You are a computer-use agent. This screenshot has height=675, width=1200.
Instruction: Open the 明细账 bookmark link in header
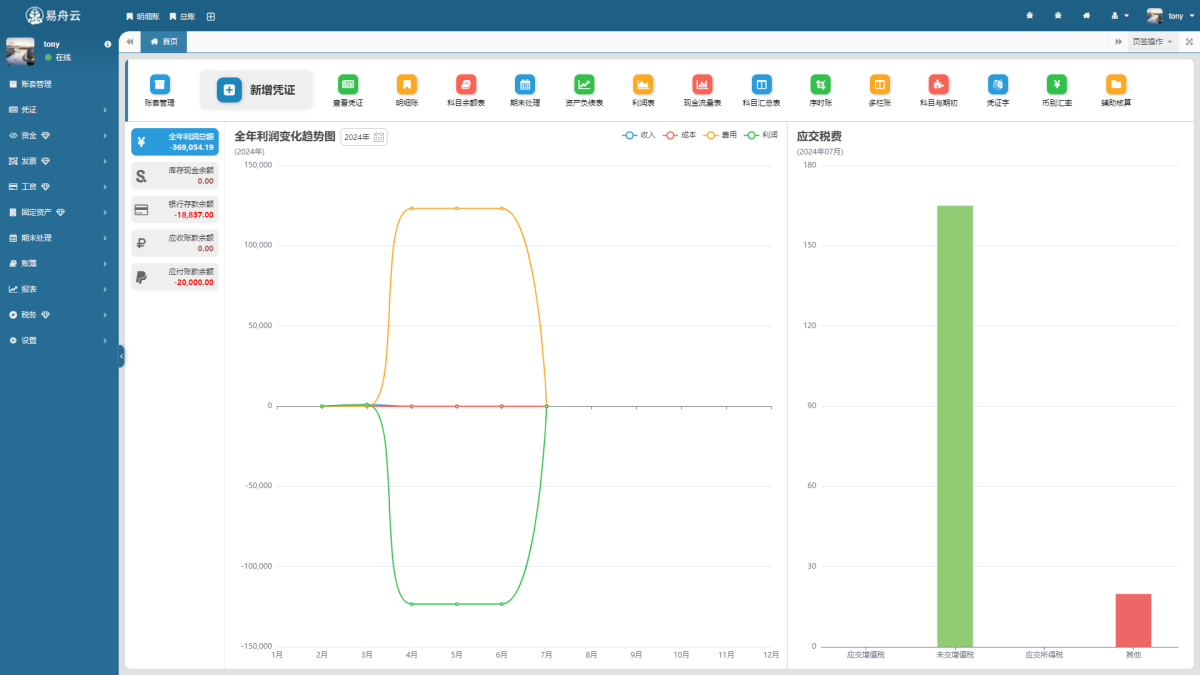point(143,16)
